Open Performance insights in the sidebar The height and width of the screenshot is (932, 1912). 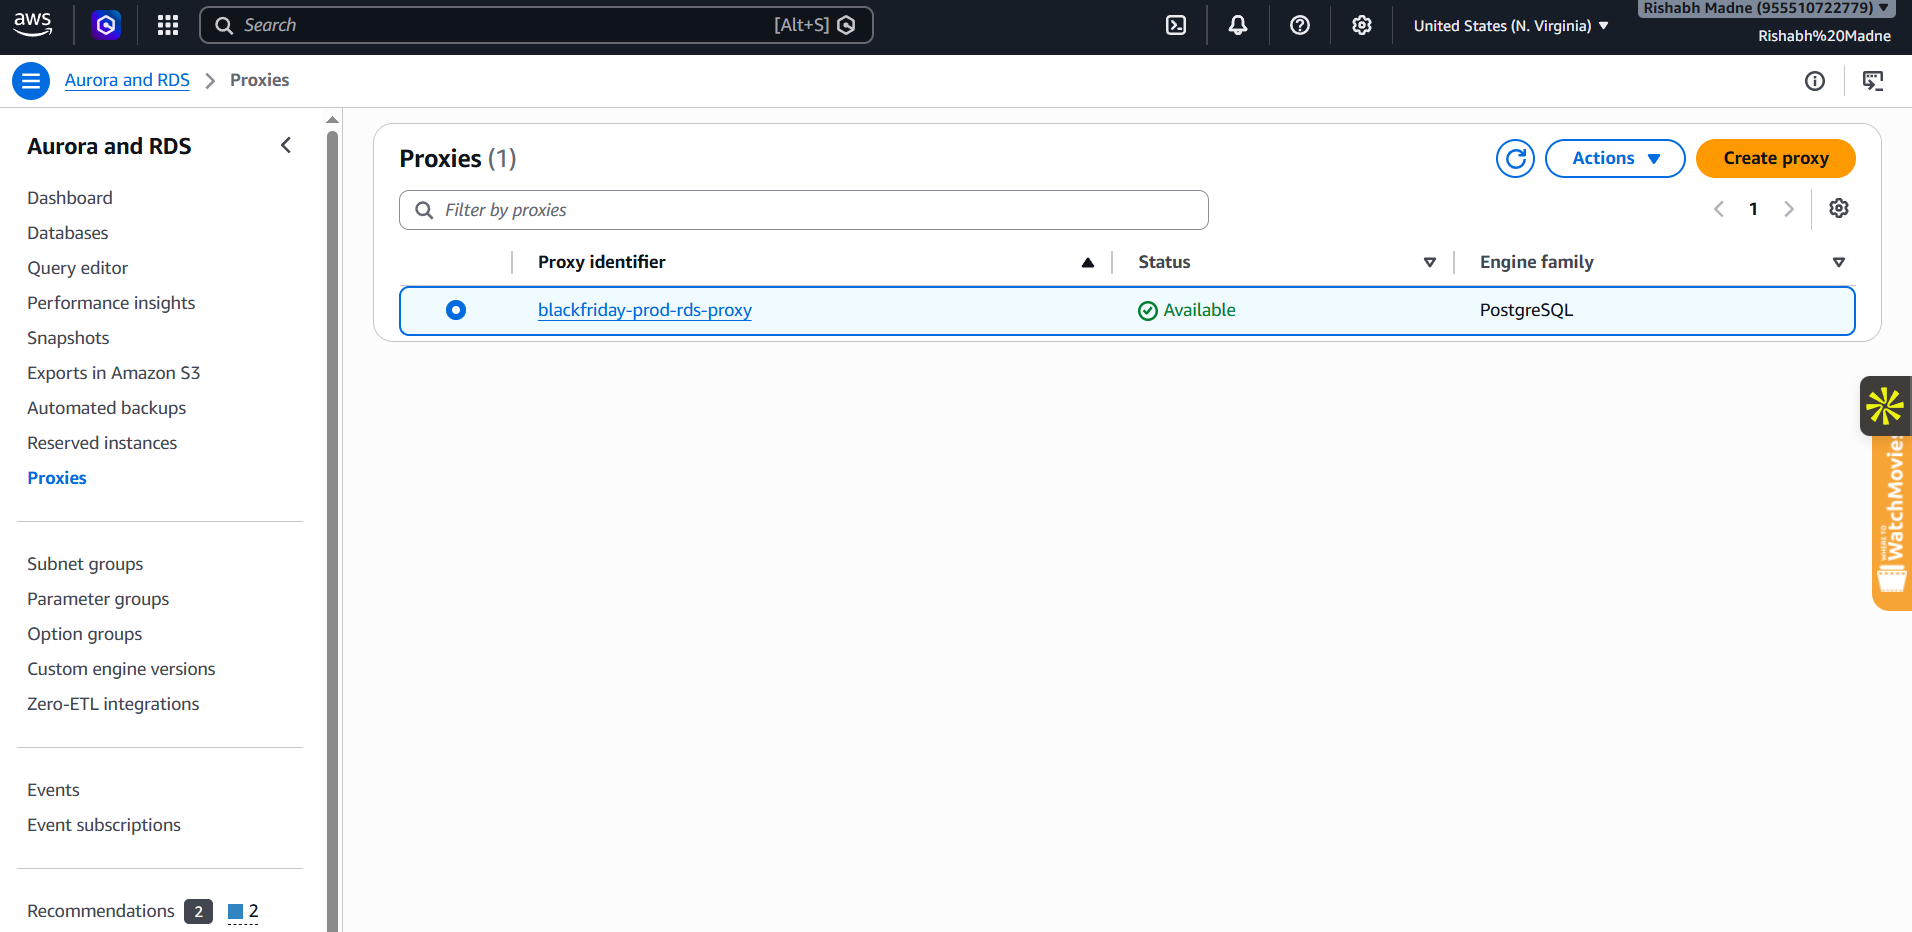tap(111, 303)
